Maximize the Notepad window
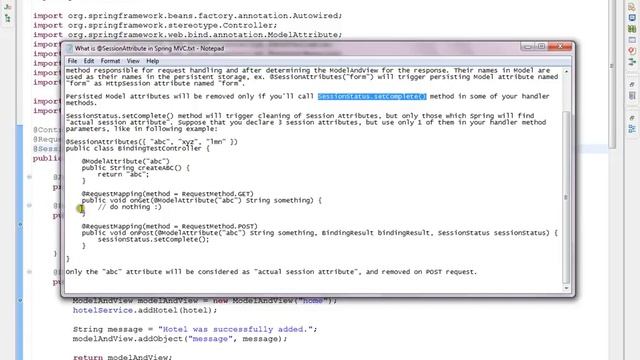 point(540,47)
